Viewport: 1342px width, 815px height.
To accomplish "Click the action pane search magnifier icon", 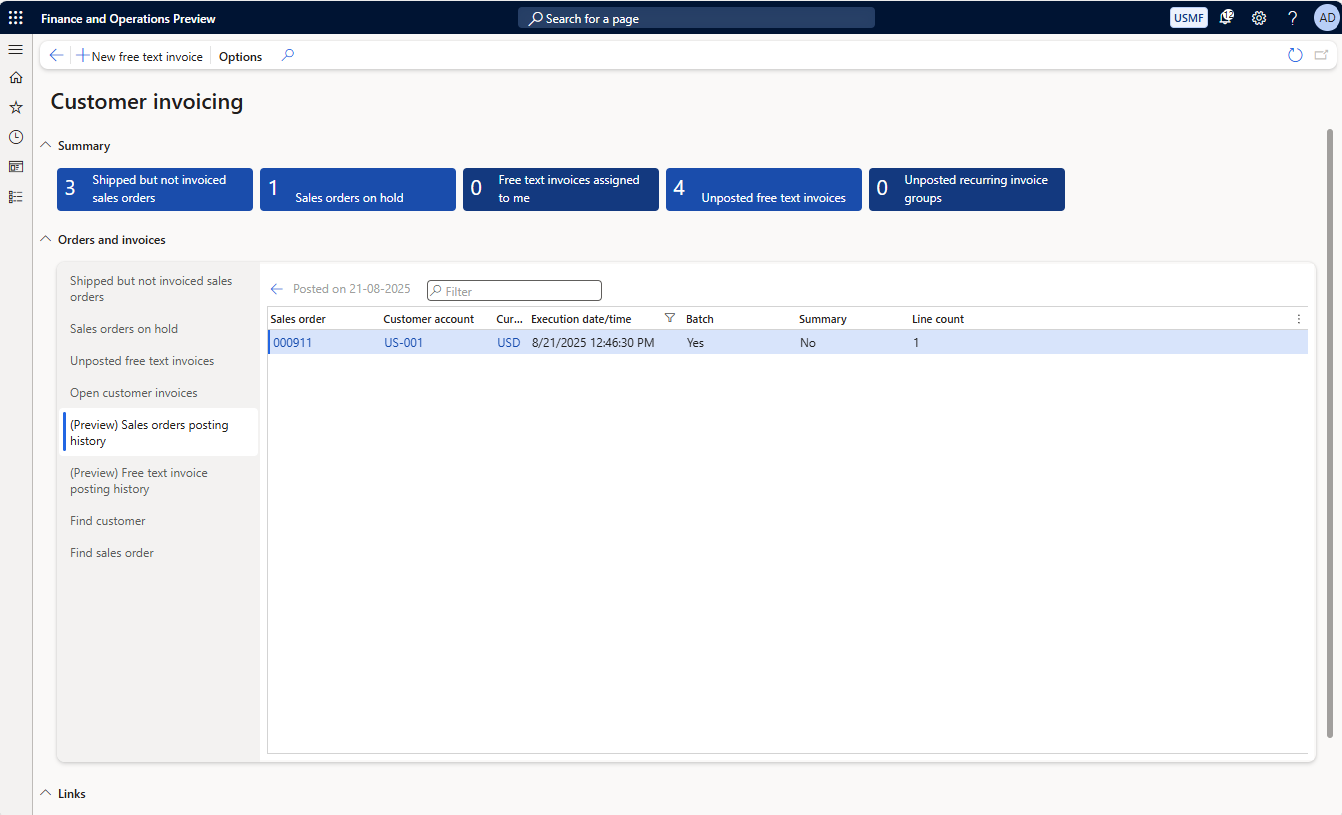I will click(288, 56).
